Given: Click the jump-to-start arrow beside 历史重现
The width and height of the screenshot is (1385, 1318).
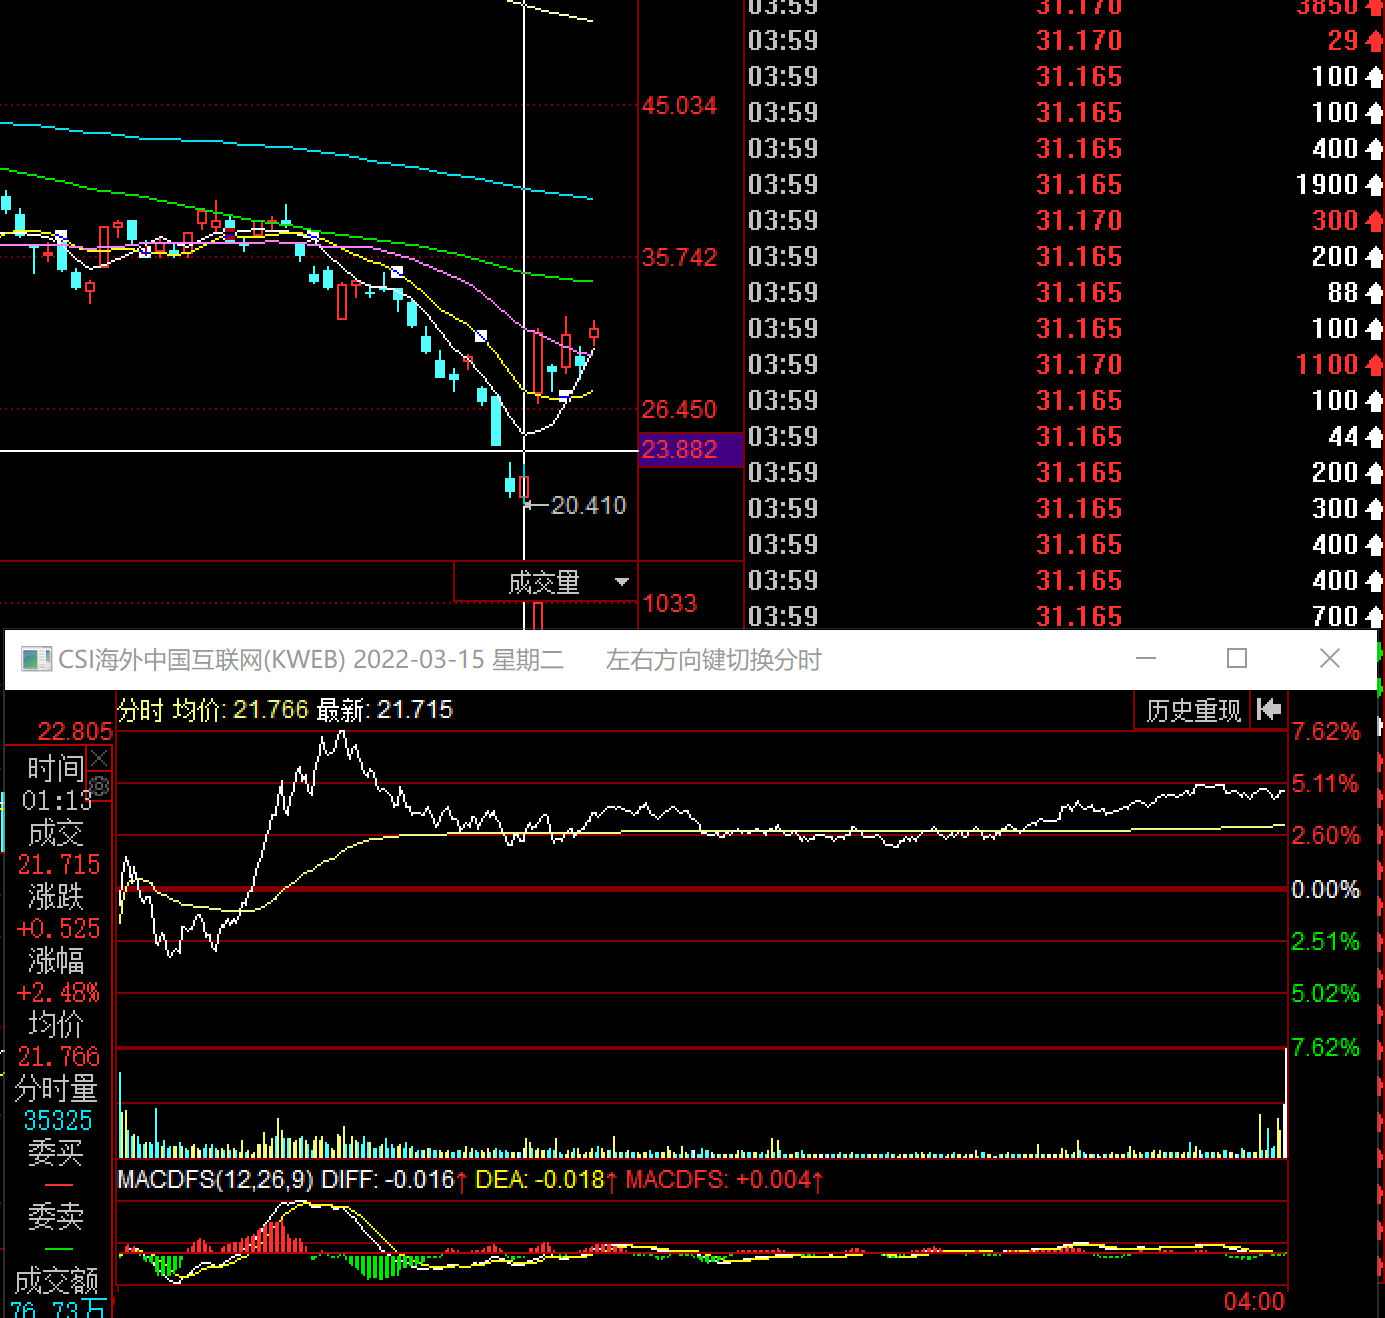Looking at the screenshot, I should (1269, 710).
